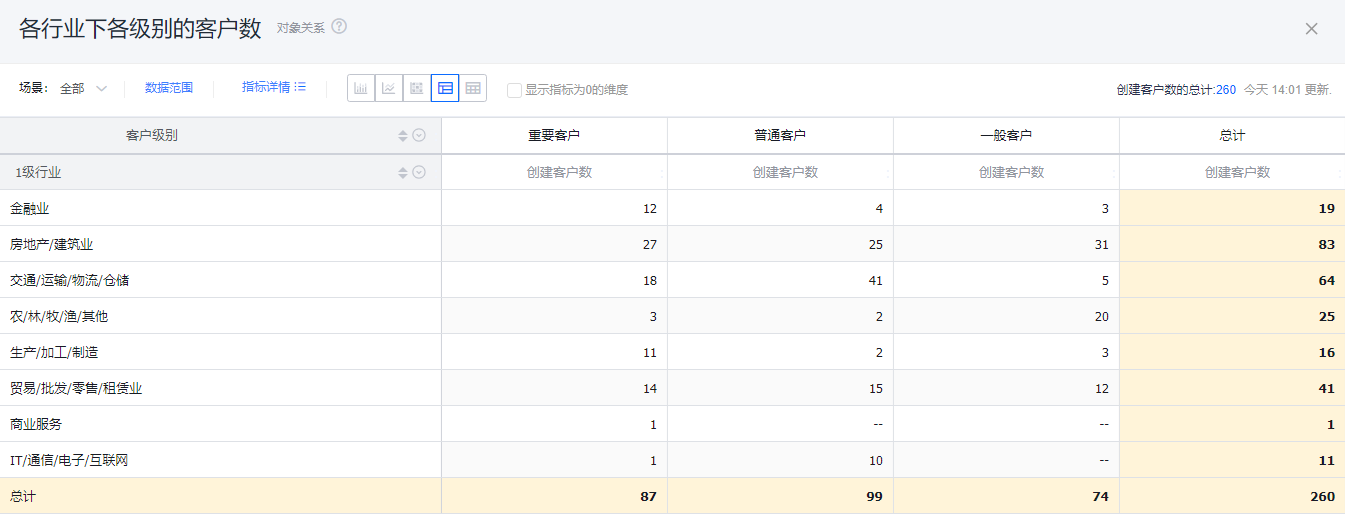Enable 显示指标为0的维度 checkbox

[514, 90]
